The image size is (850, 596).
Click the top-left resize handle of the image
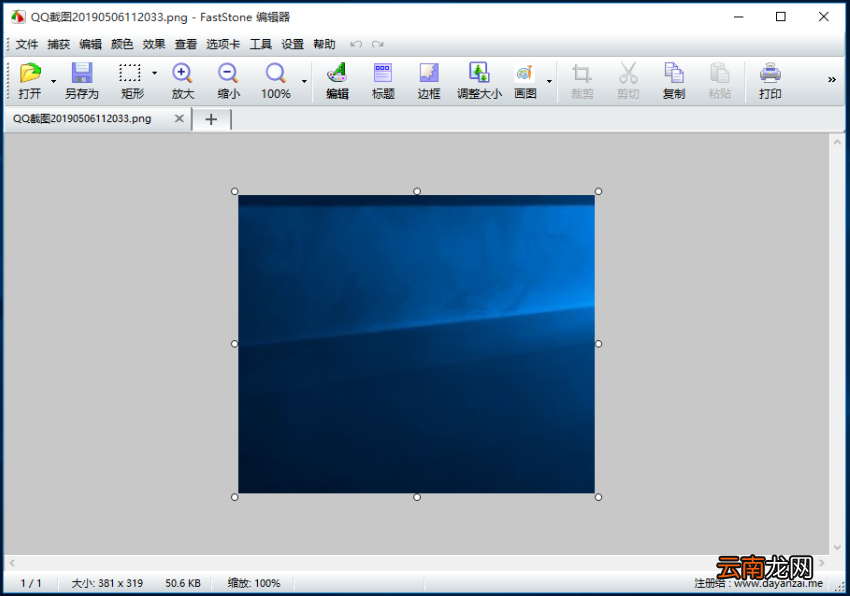click(x=235, y=191)
